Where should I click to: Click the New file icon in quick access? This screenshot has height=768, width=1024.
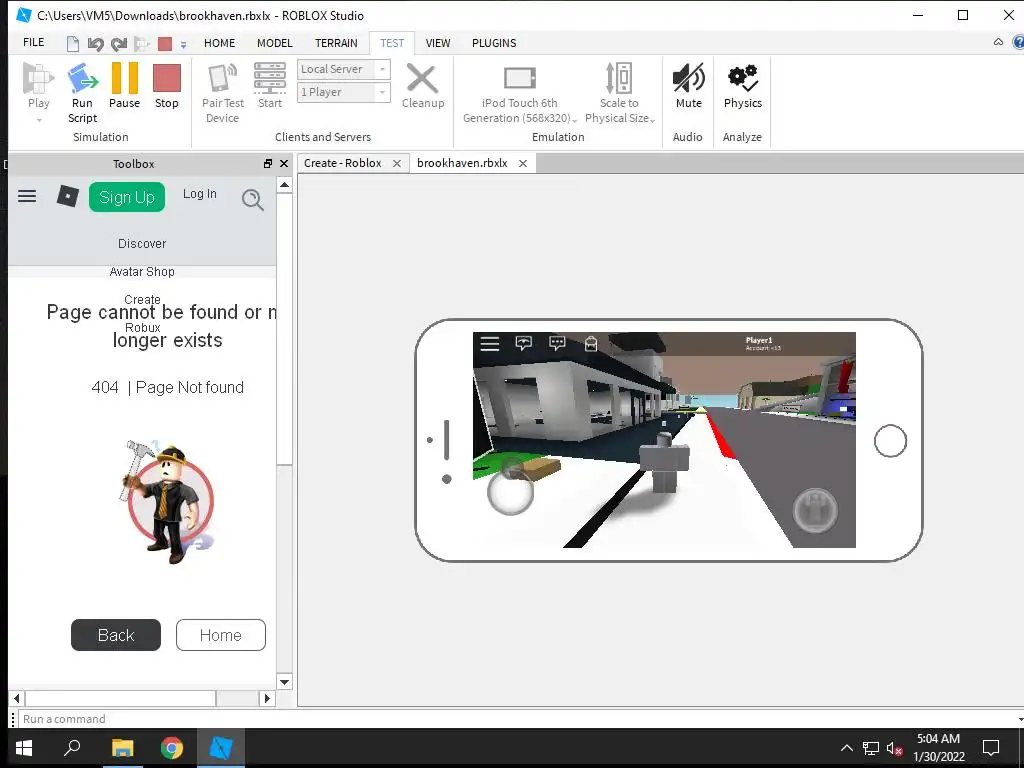point(72,44)
